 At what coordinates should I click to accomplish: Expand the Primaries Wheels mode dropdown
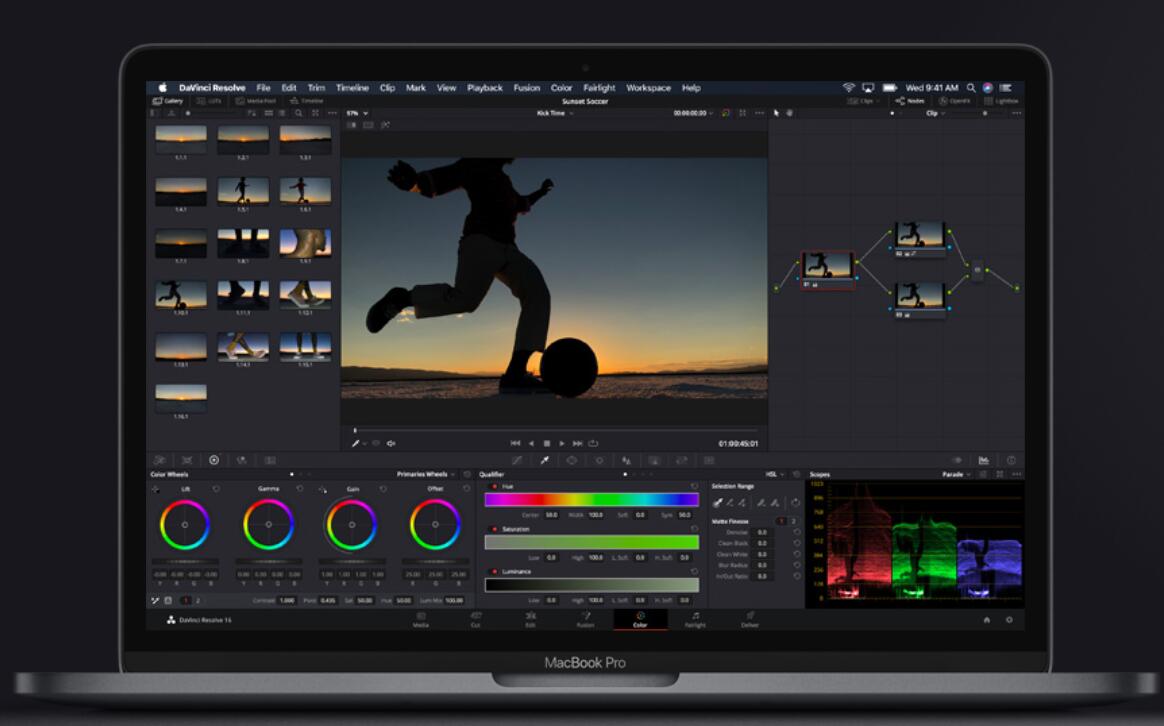click(425, 474)
